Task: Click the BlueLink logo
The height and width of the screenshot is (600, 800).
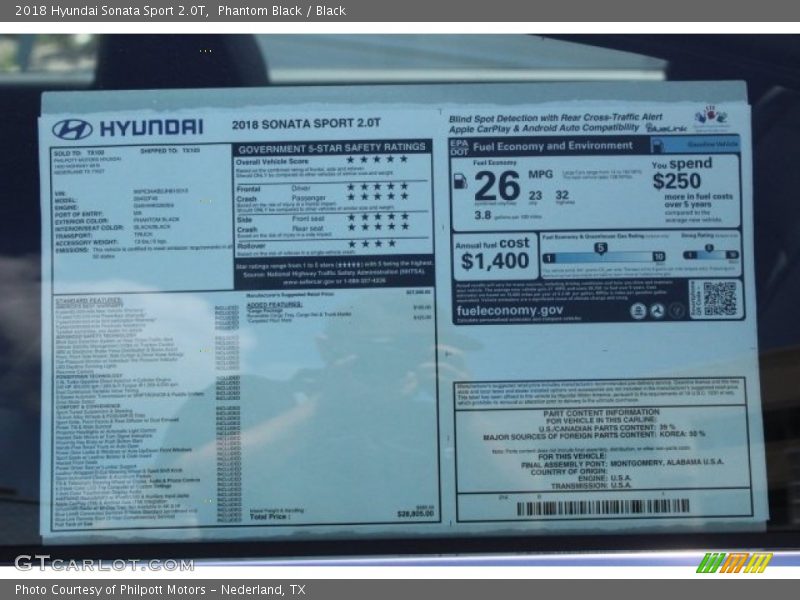Action: pos(666,128)
